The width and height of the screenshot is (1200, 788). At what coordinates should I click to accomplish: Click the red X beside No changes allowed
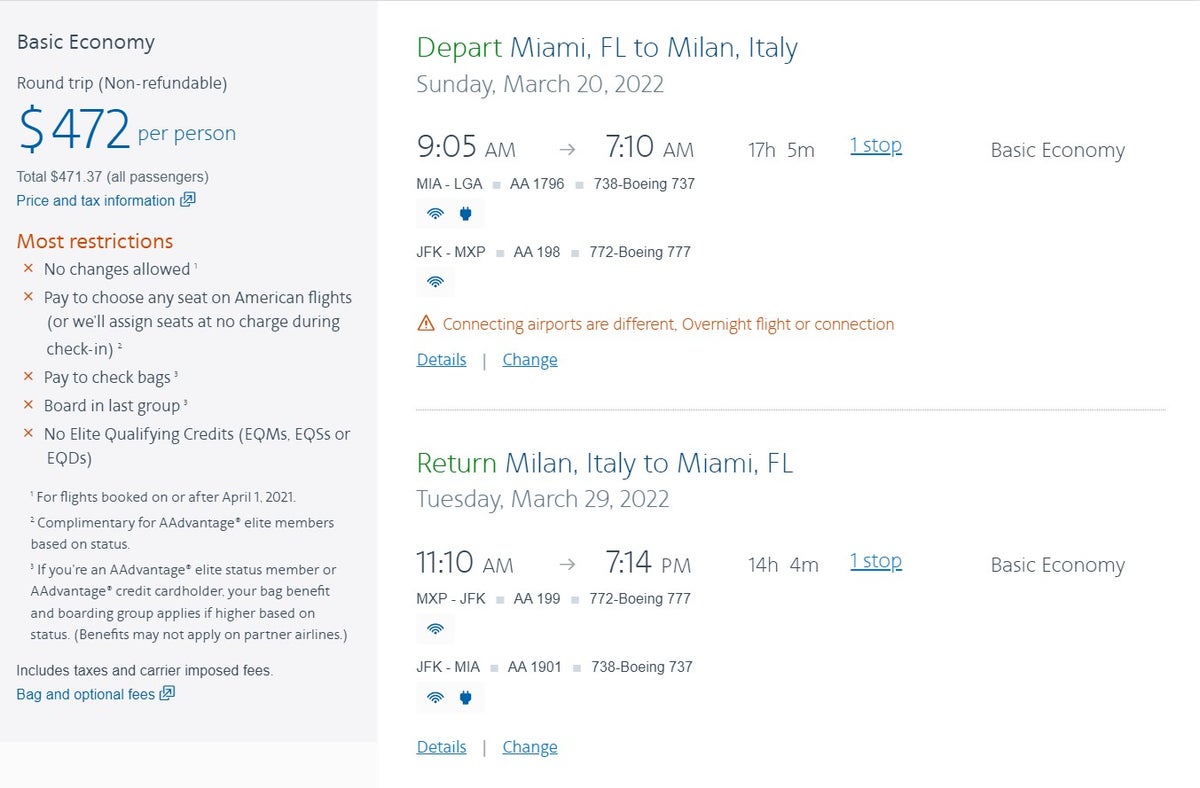coord(30,269)
